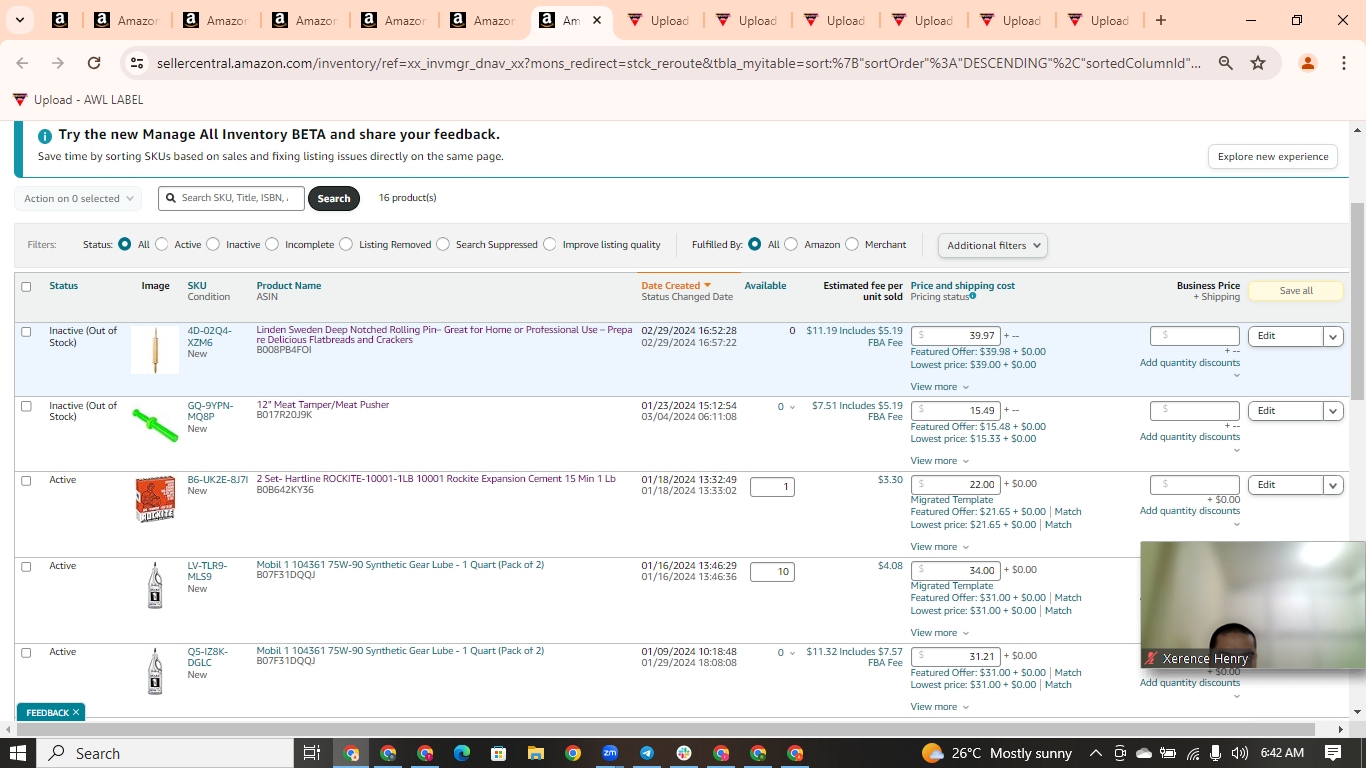
Task: Open the Upload - AWL LABEL bookmark
Action: coord(78,100)
